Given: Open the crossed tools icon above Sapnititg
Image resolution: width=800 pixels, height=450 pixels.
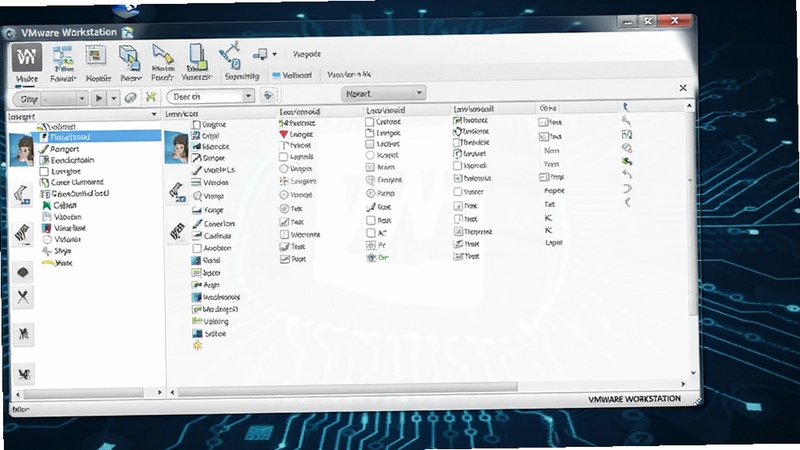Looking at the screenshot, I should (230, 55).
